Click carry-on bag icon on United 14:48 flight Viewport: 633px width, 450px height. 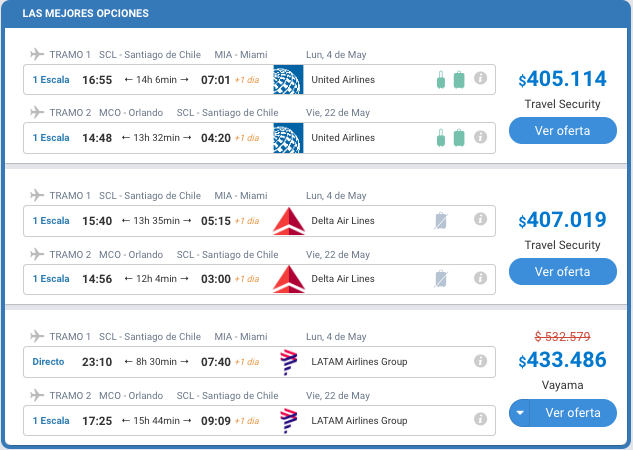click(x=441, y=138)
